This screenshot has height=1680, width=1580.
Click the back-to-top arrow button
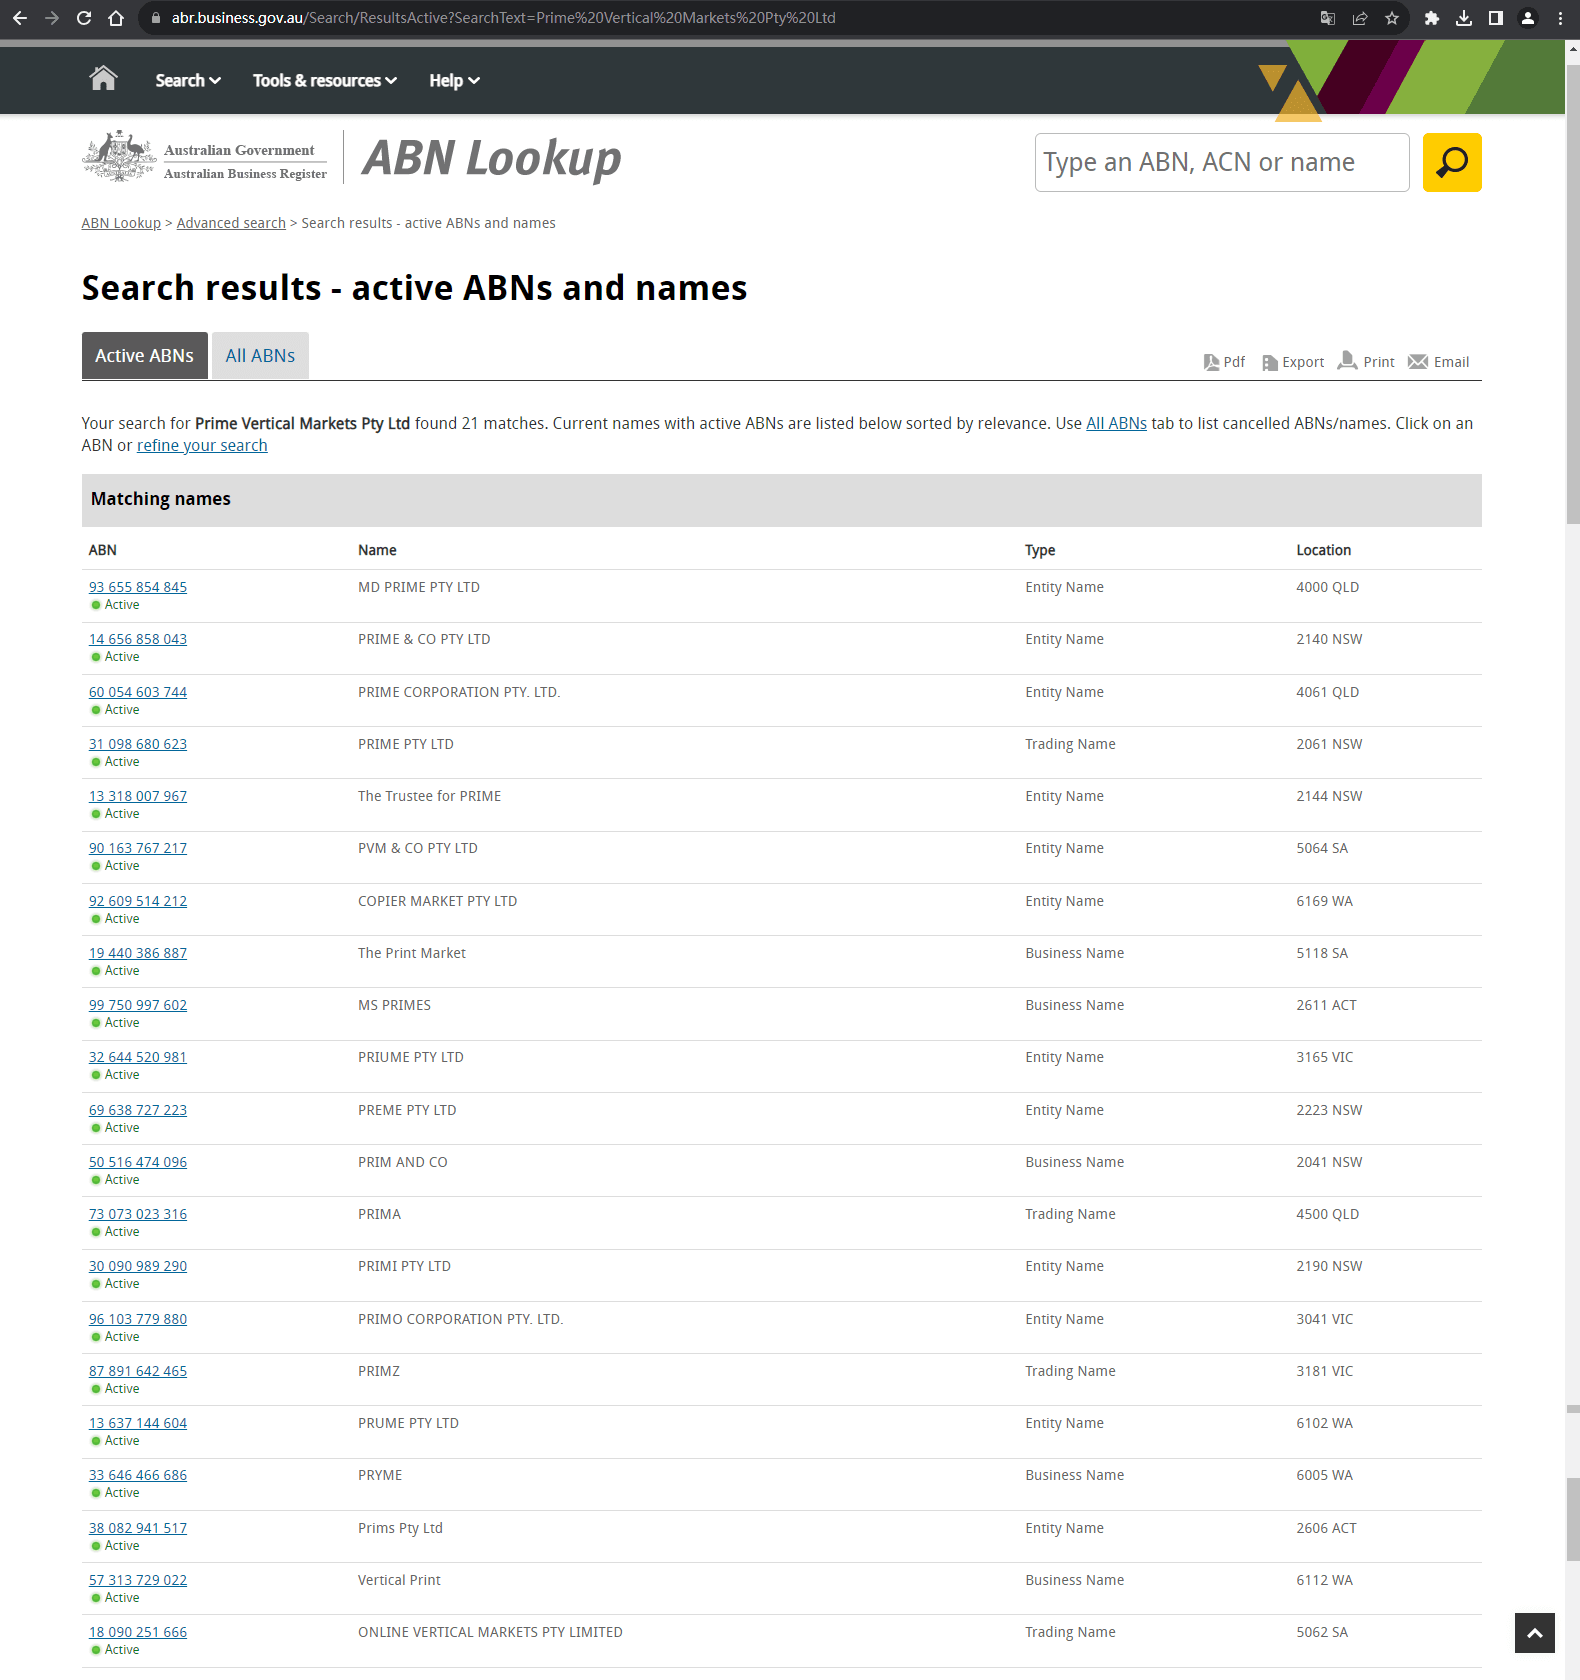click(1535, 1633)
